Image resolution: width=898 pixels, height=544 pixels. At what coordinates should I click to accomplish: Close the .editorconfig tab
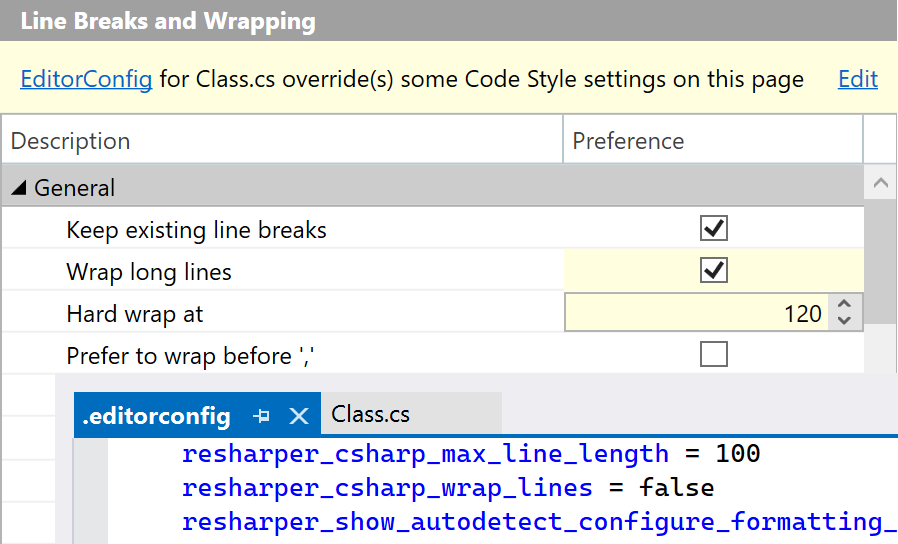pyautogui.click(x=298, y=415)
